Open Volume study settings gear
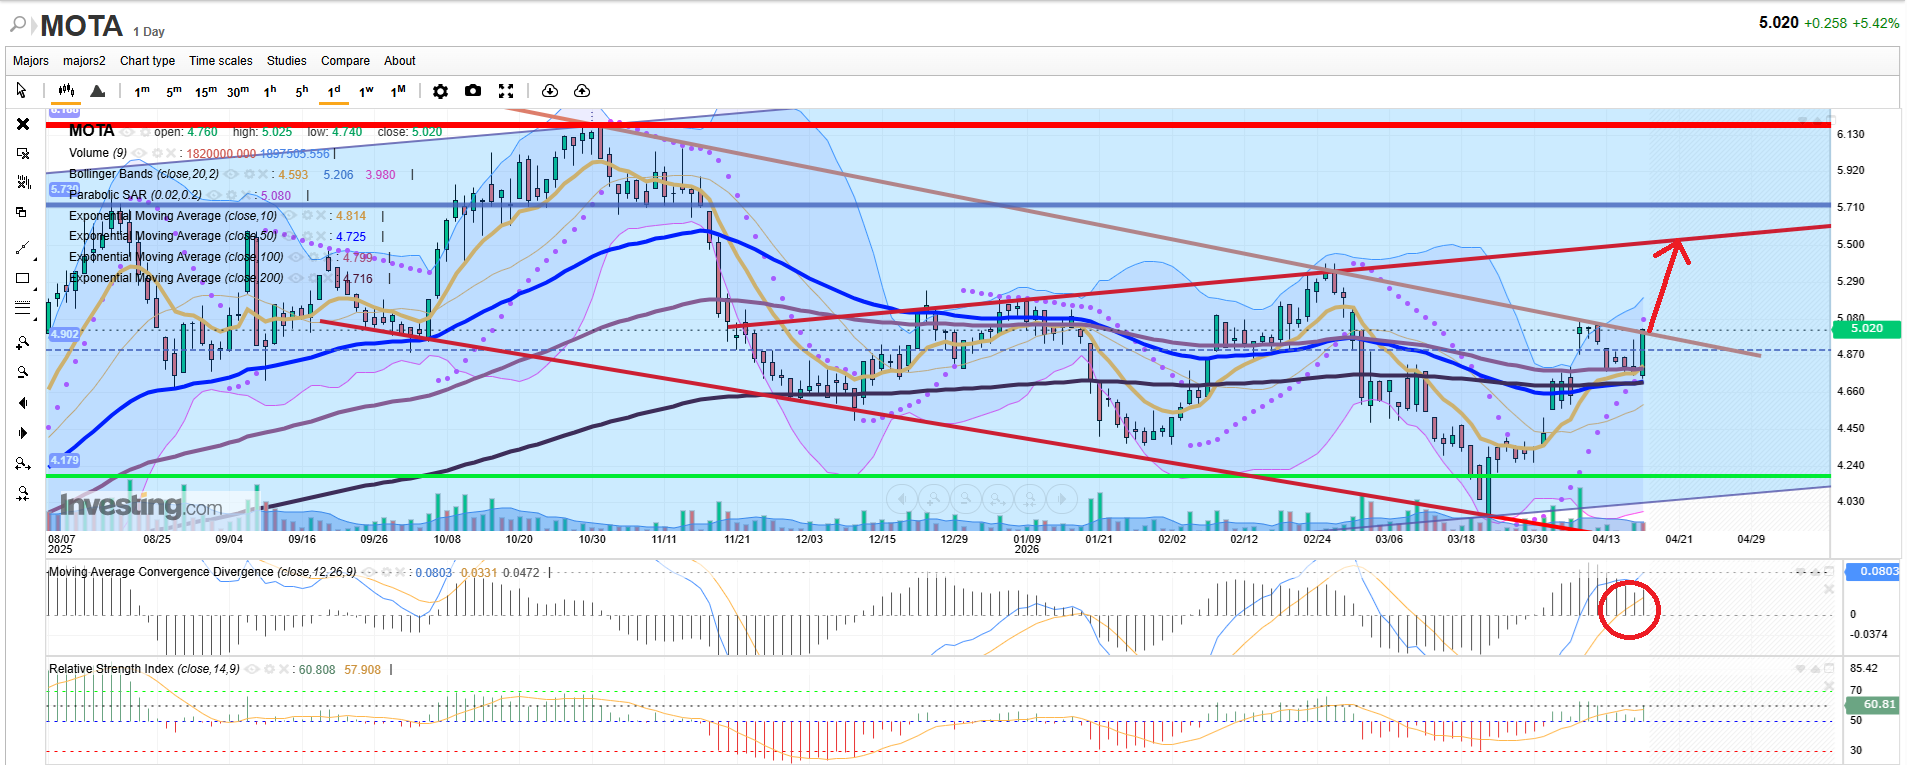This screenshot has width=1907, height=765. pos(156,153)
